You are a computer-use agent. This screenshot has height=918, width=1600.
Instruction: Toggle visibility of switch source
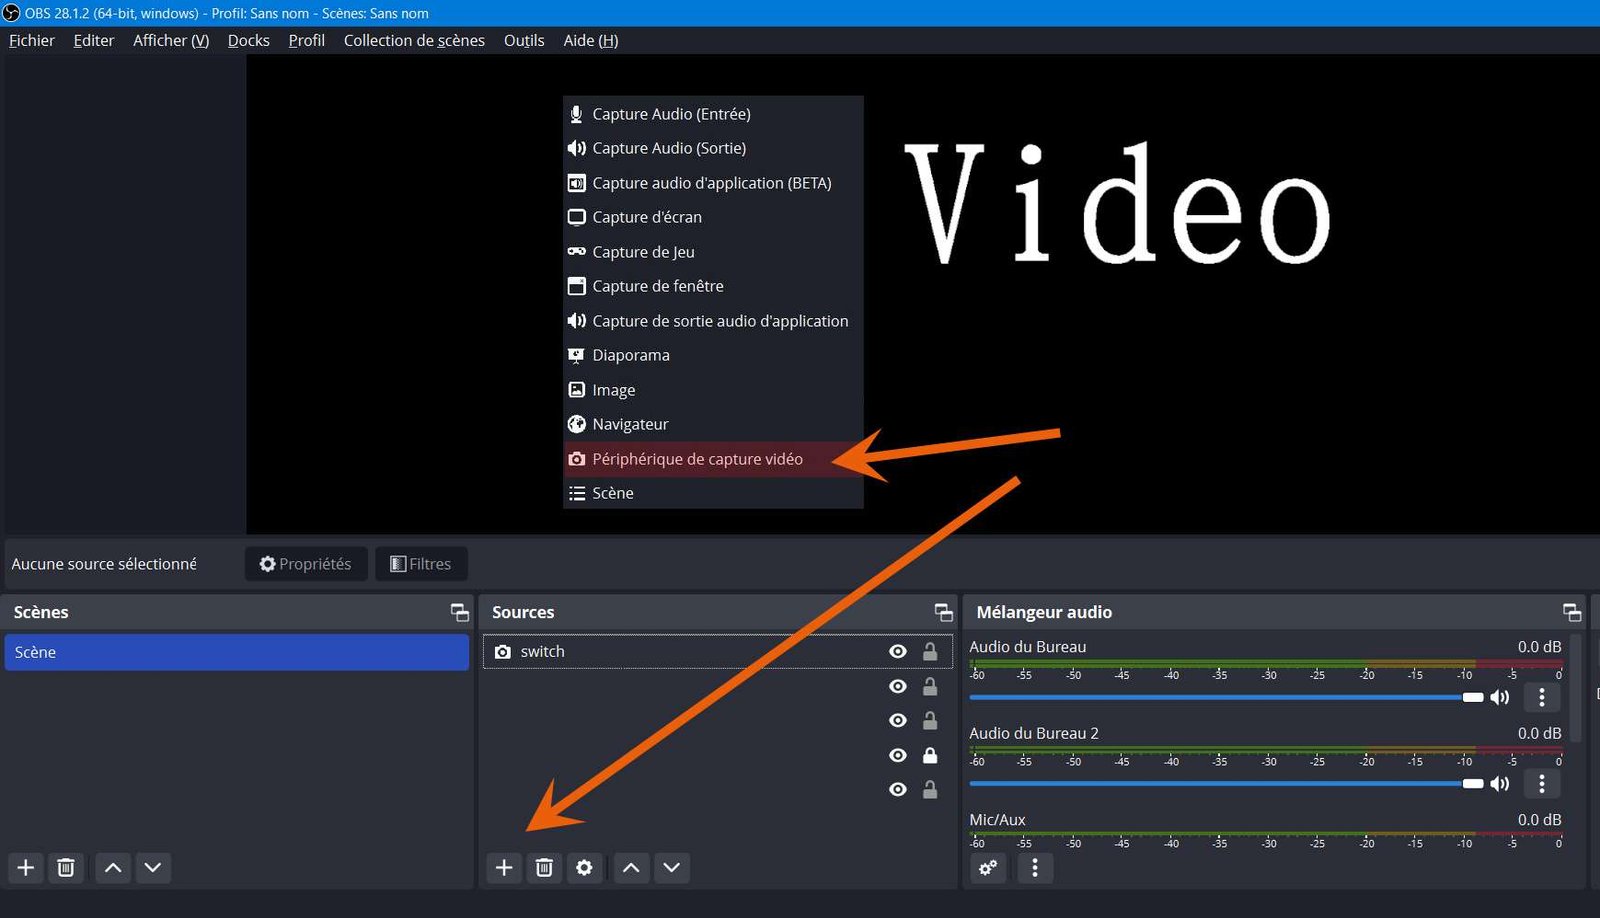898,651
